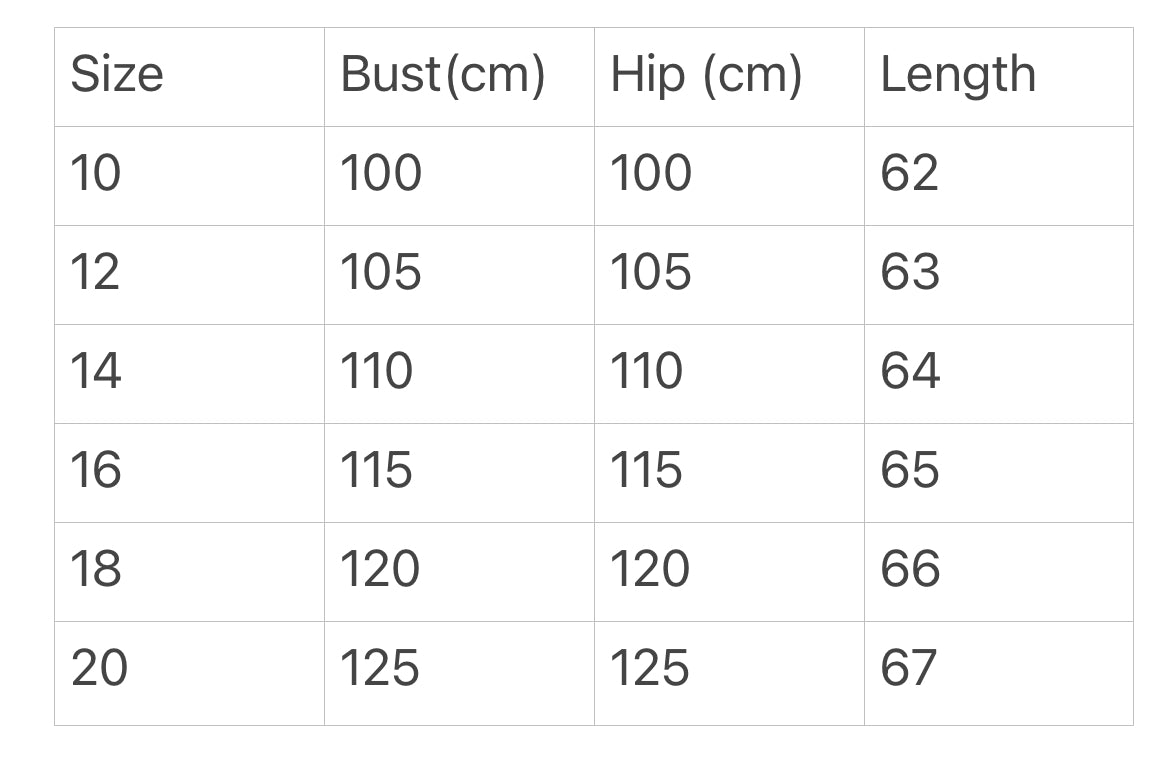Screen dimensions: 1167x777
Task: Click bust value 120 cell
Action: point(460,572)
